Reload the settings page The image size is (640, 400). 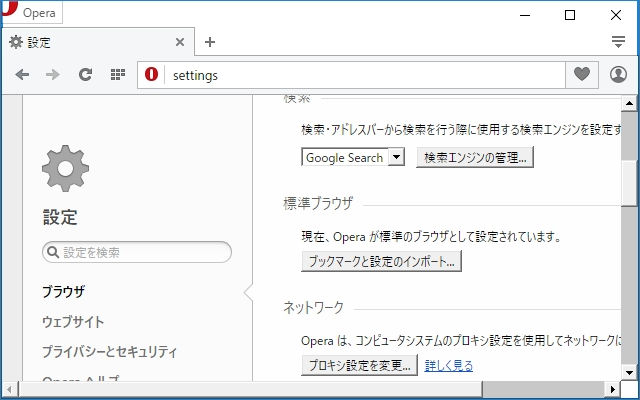click(85, 75)
